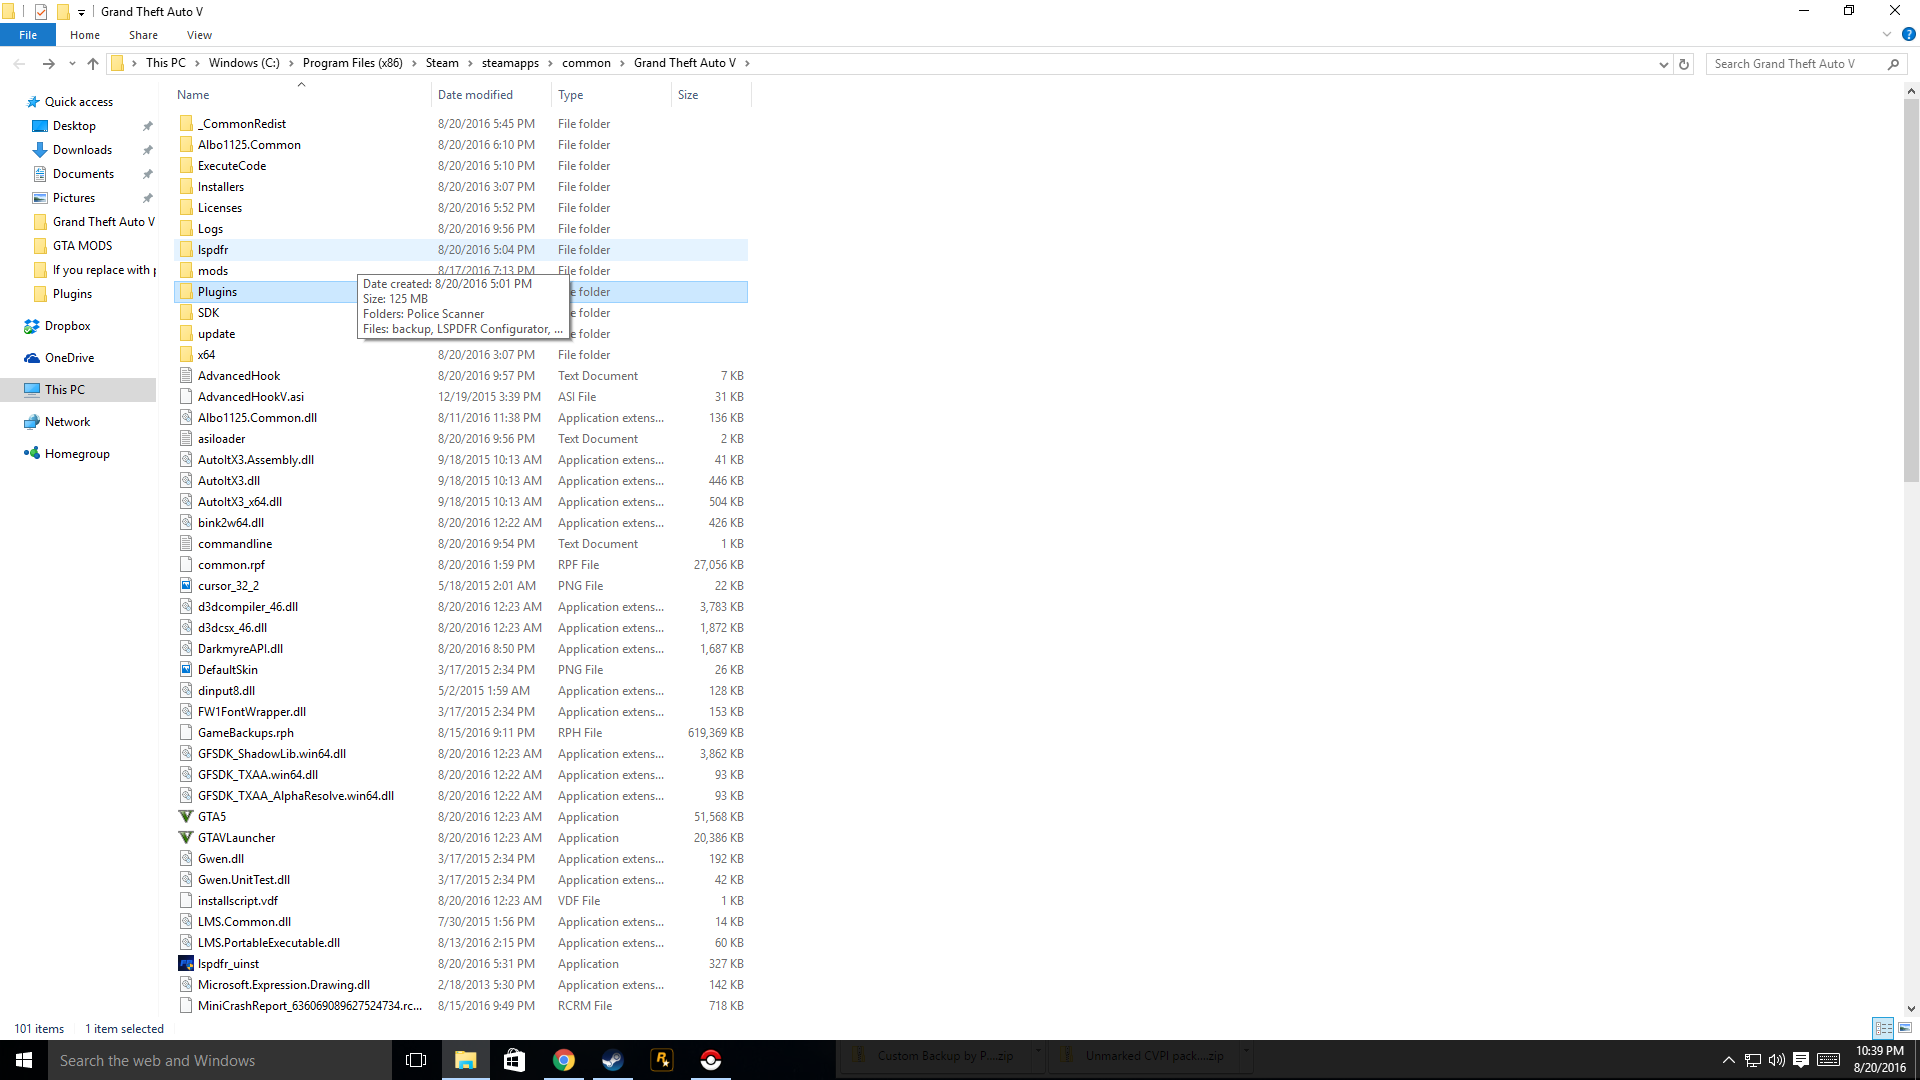The width and height of the screenshot is (1920, 1080).
Task: Select the Downloads quick access item
Action: (x=82, y=150)
